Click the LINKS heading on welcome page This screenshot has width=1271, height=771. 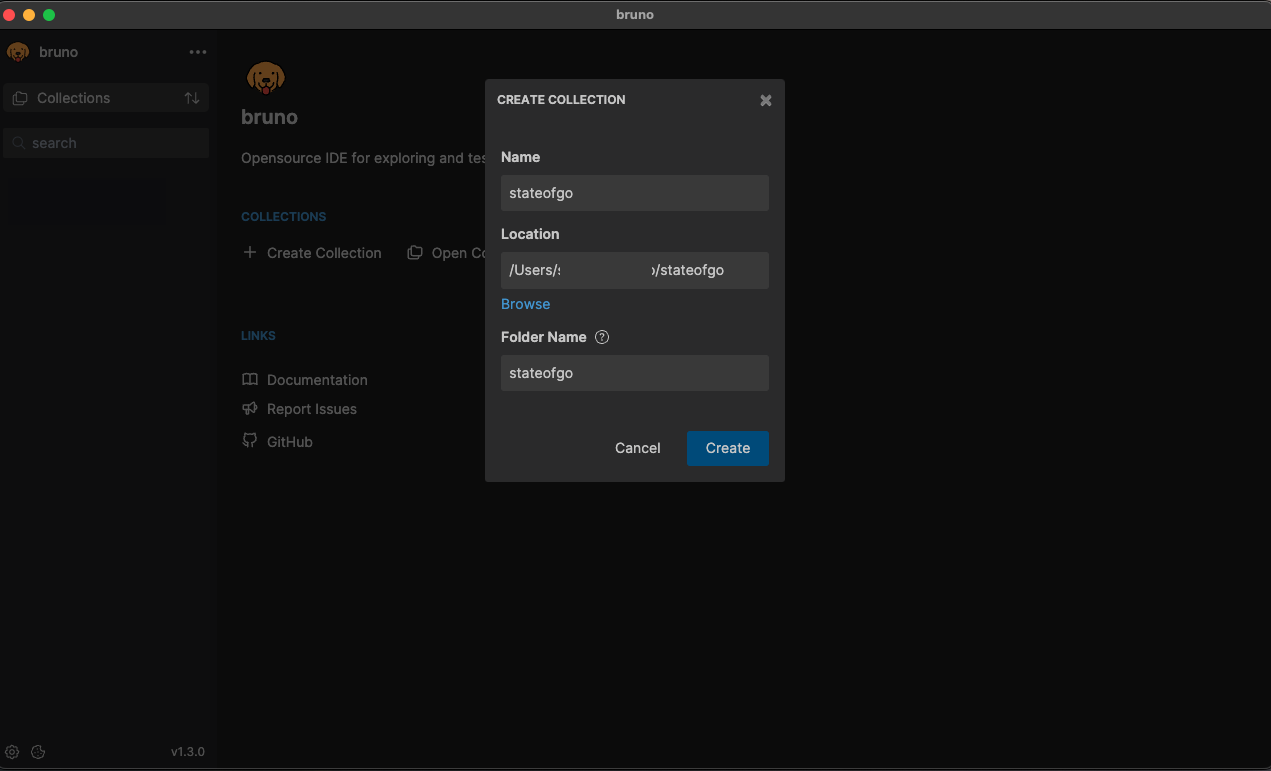259,336
